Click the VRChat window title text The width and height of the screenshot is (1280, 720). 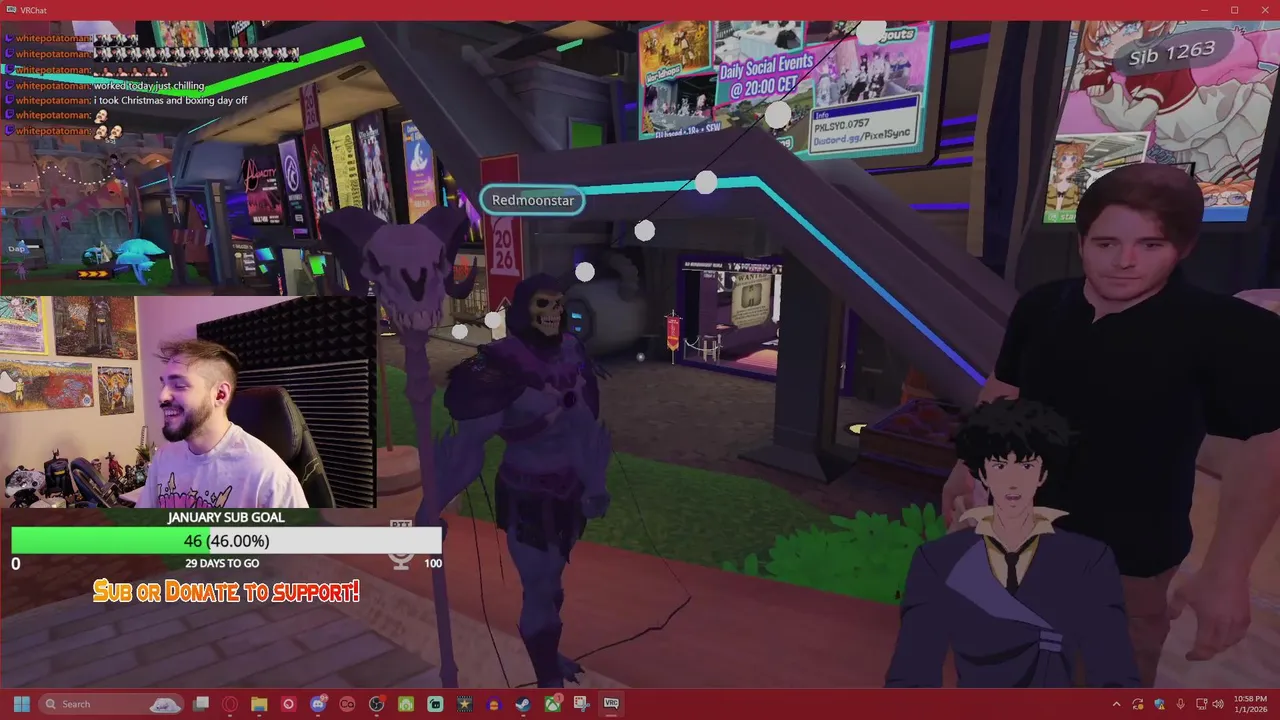click(x=33, y=10)
